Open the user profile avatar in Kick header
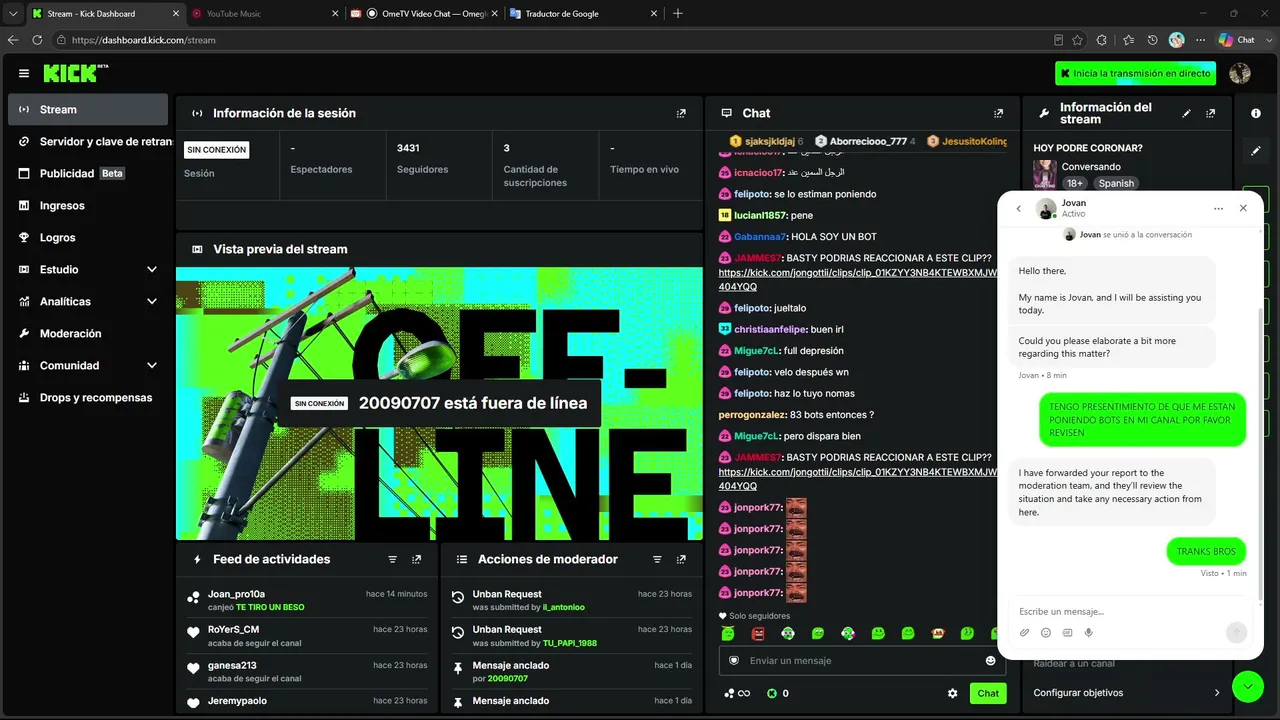Screen dimensions: 1280x720 tap(1240, 73)
